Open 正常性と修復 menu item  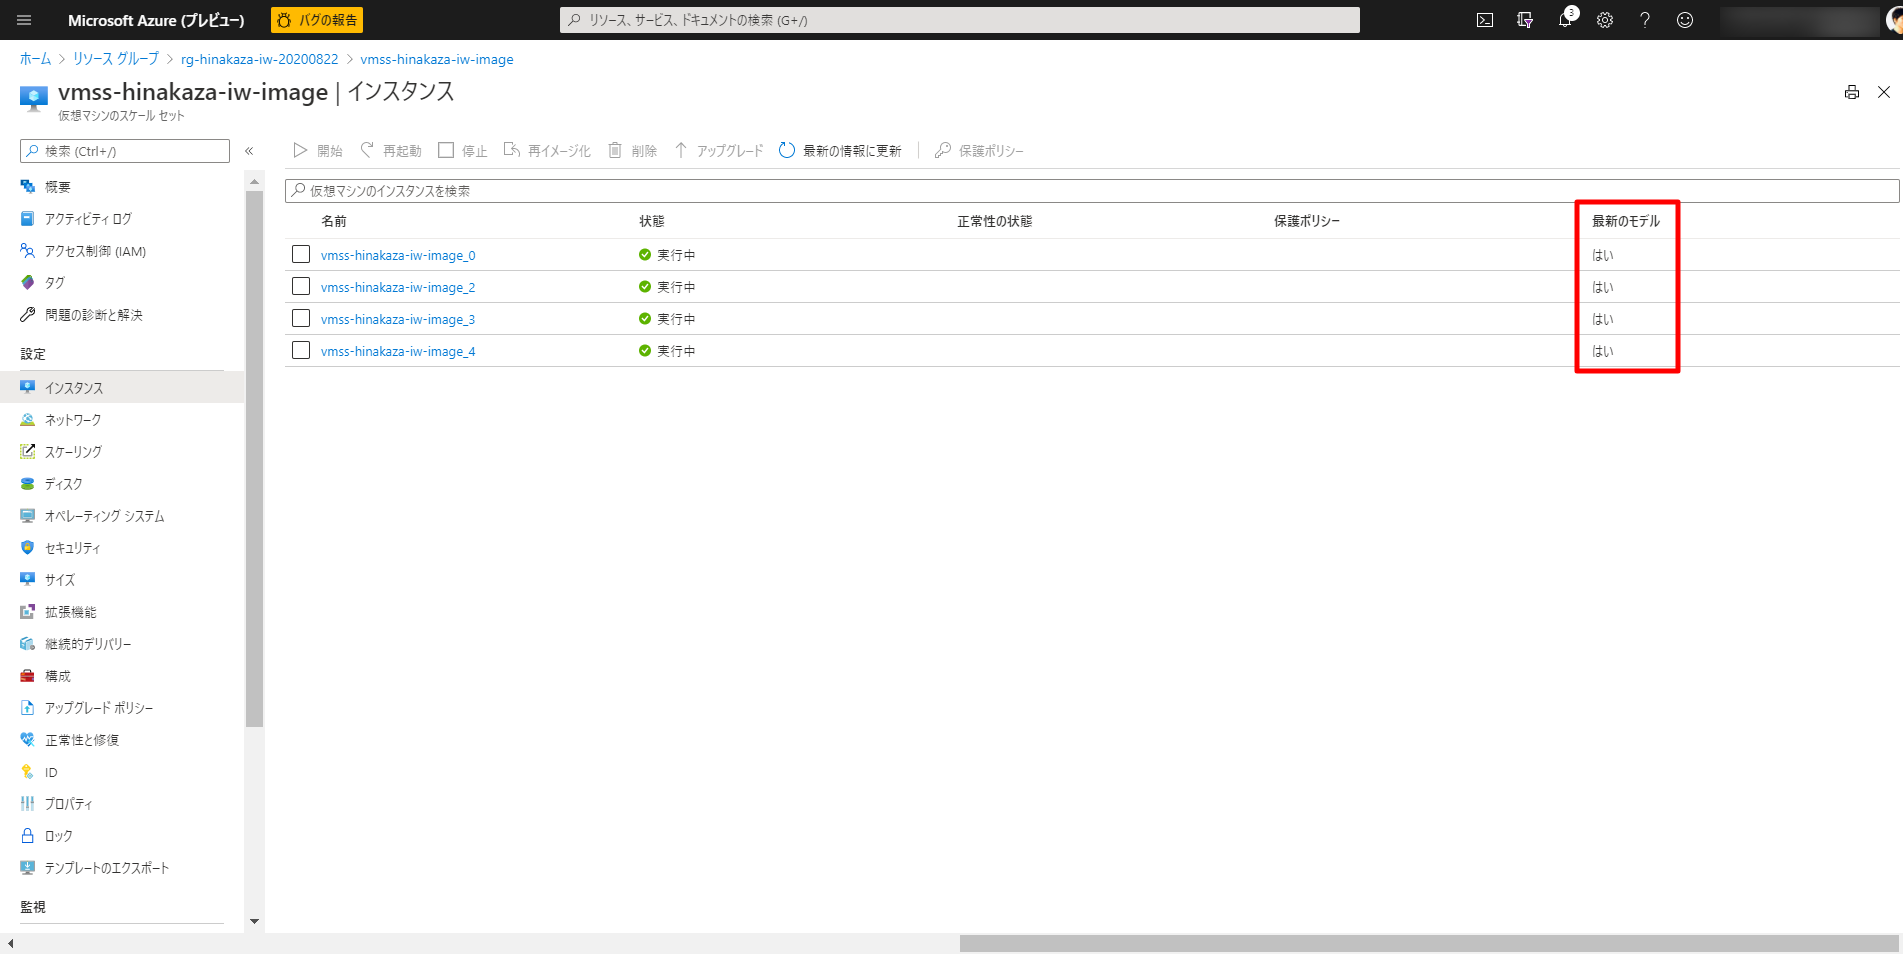(122, 740)
